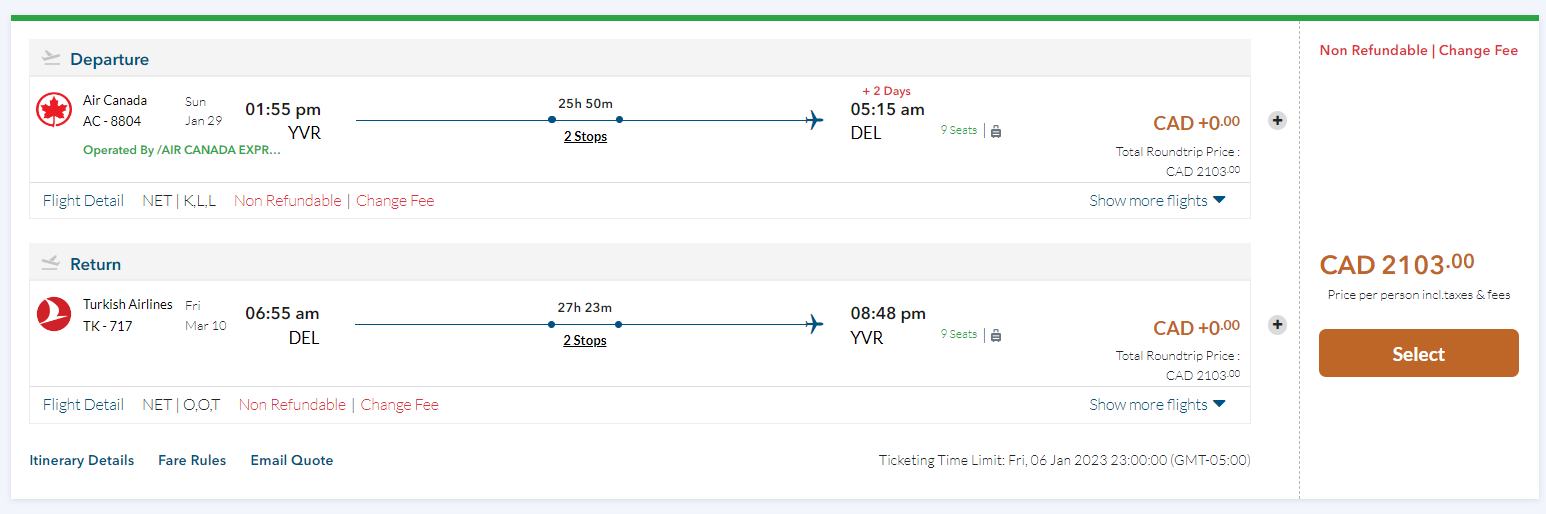Click the Change Fee link on departure row
This screenshot has height=514, width=1546.
395,200
